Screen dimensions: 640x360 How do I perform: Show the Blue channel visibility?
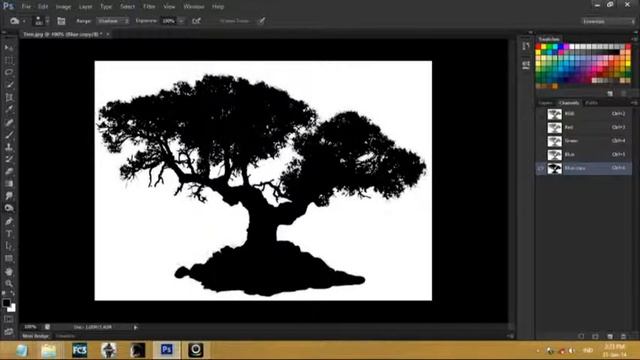(541, 155)
